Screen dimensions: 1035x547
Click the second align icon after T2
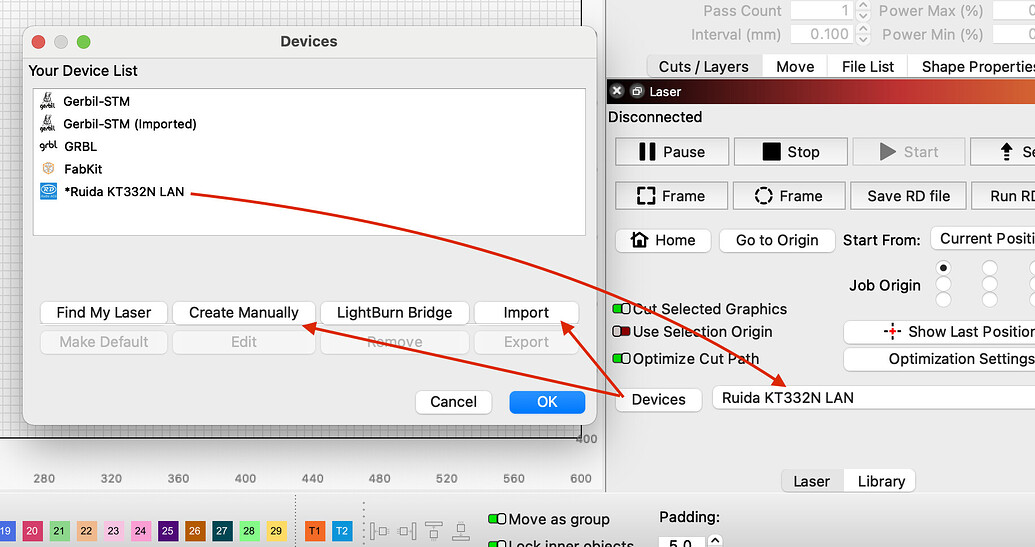(407, 531)
